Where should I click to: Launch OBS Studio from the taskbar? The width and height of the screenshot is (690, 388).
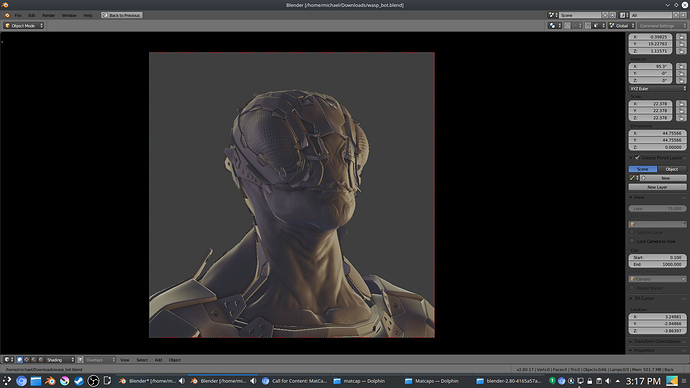point(93,381)
